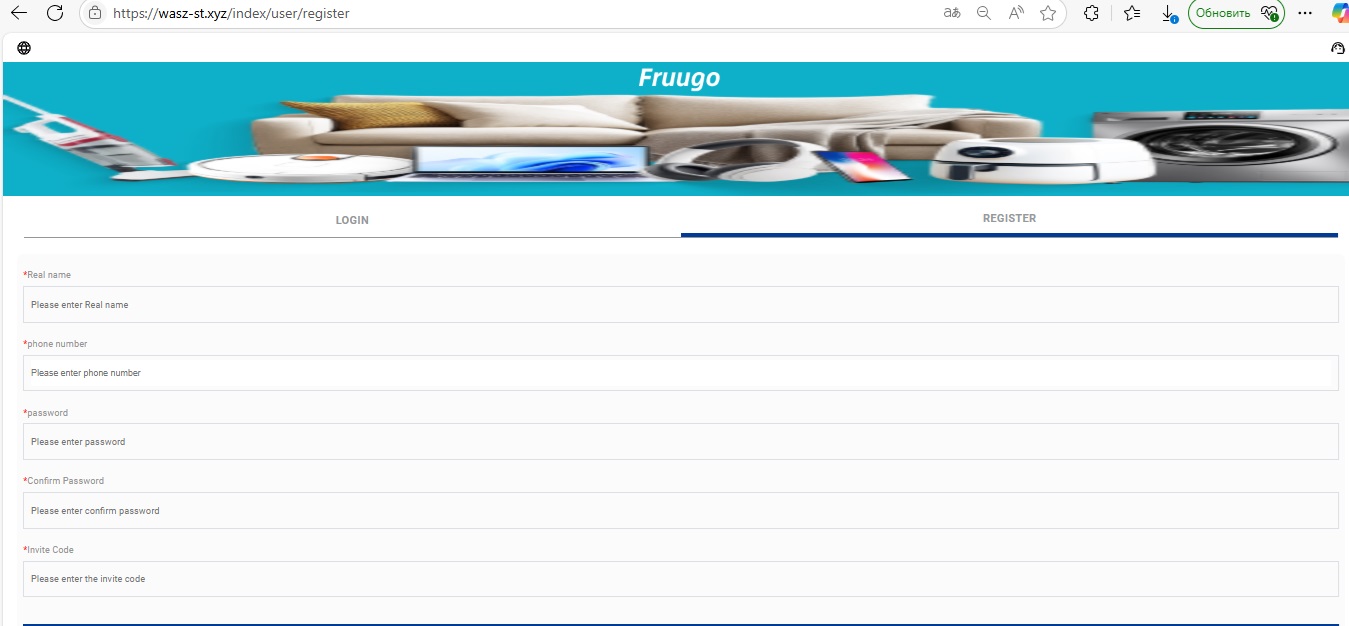Open the favorites list icon
This screenshot has width=1349, height=626.
click(x=1132, y=13)
